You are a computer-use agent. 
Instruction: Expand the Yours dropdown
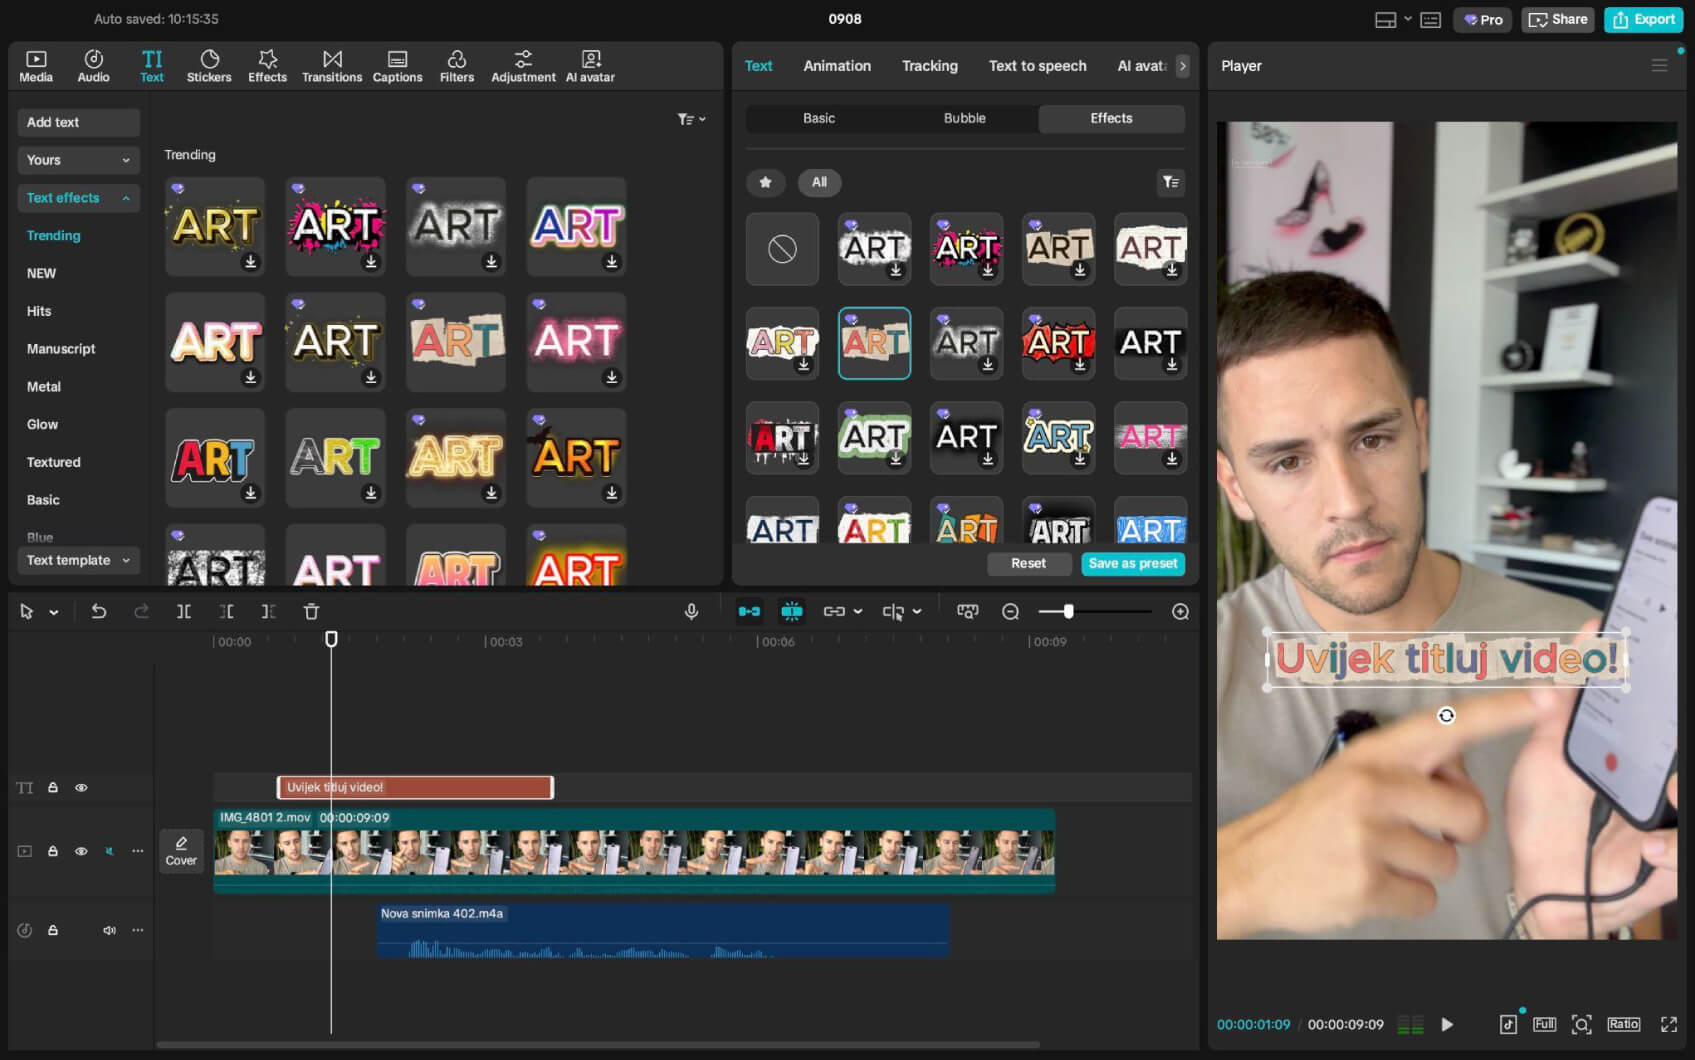[78, 160]
